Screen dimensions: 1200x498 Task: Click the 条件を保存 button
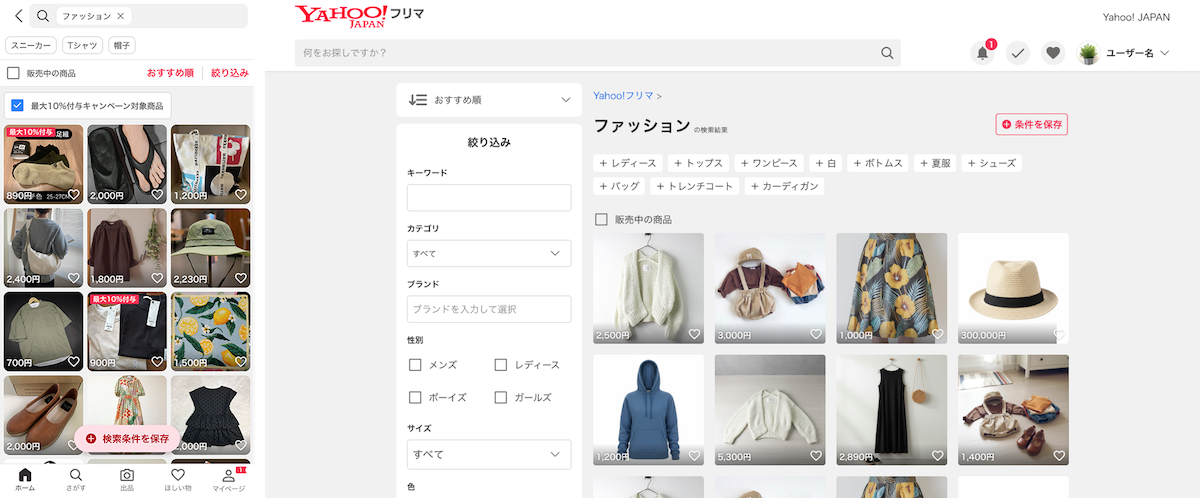coord(1032,124)
